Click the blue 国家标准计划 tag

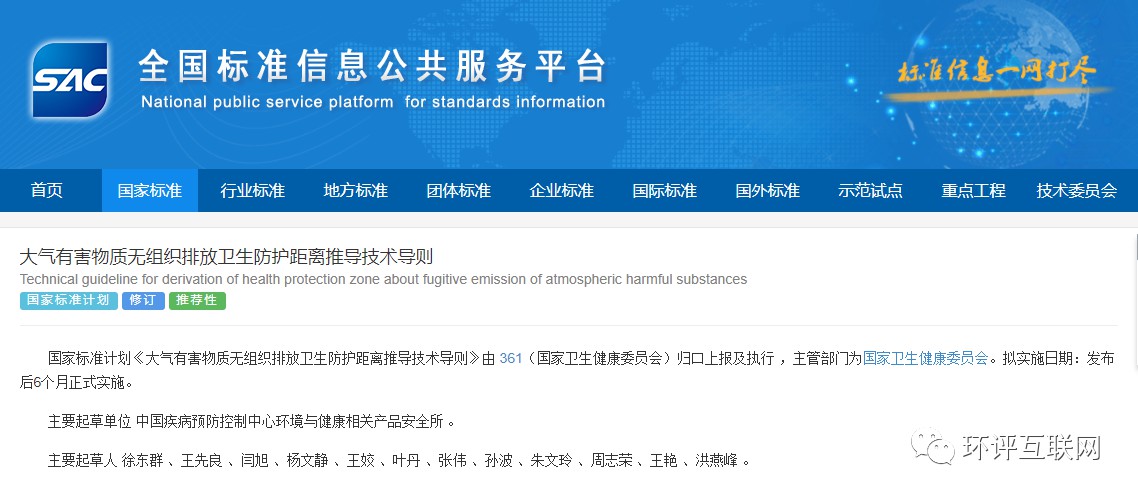click(68, 300)
